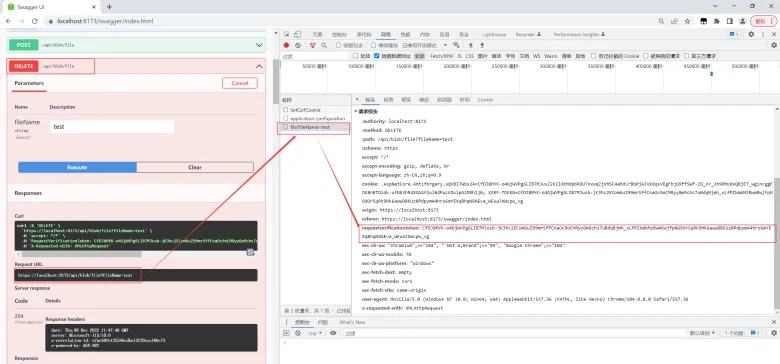Uncheck the hide data URLs checkbox
Screen dimensions: 780x364
click(x=377, y=56)
